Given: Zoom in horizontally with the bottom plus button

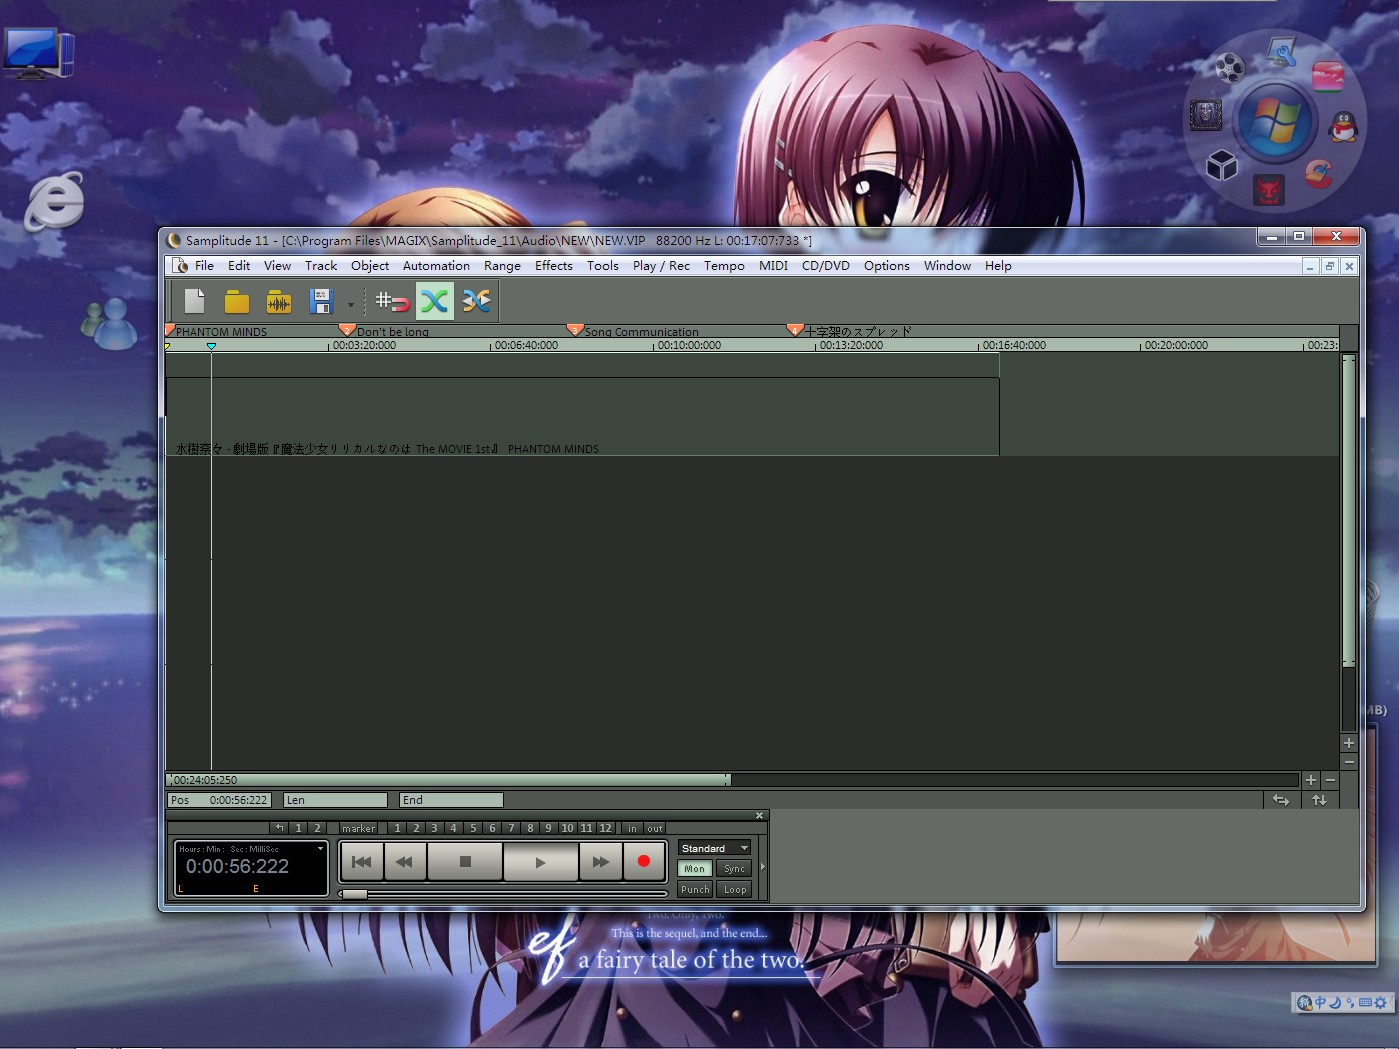Looking at the screenshot, I should tap(1311, 780).
